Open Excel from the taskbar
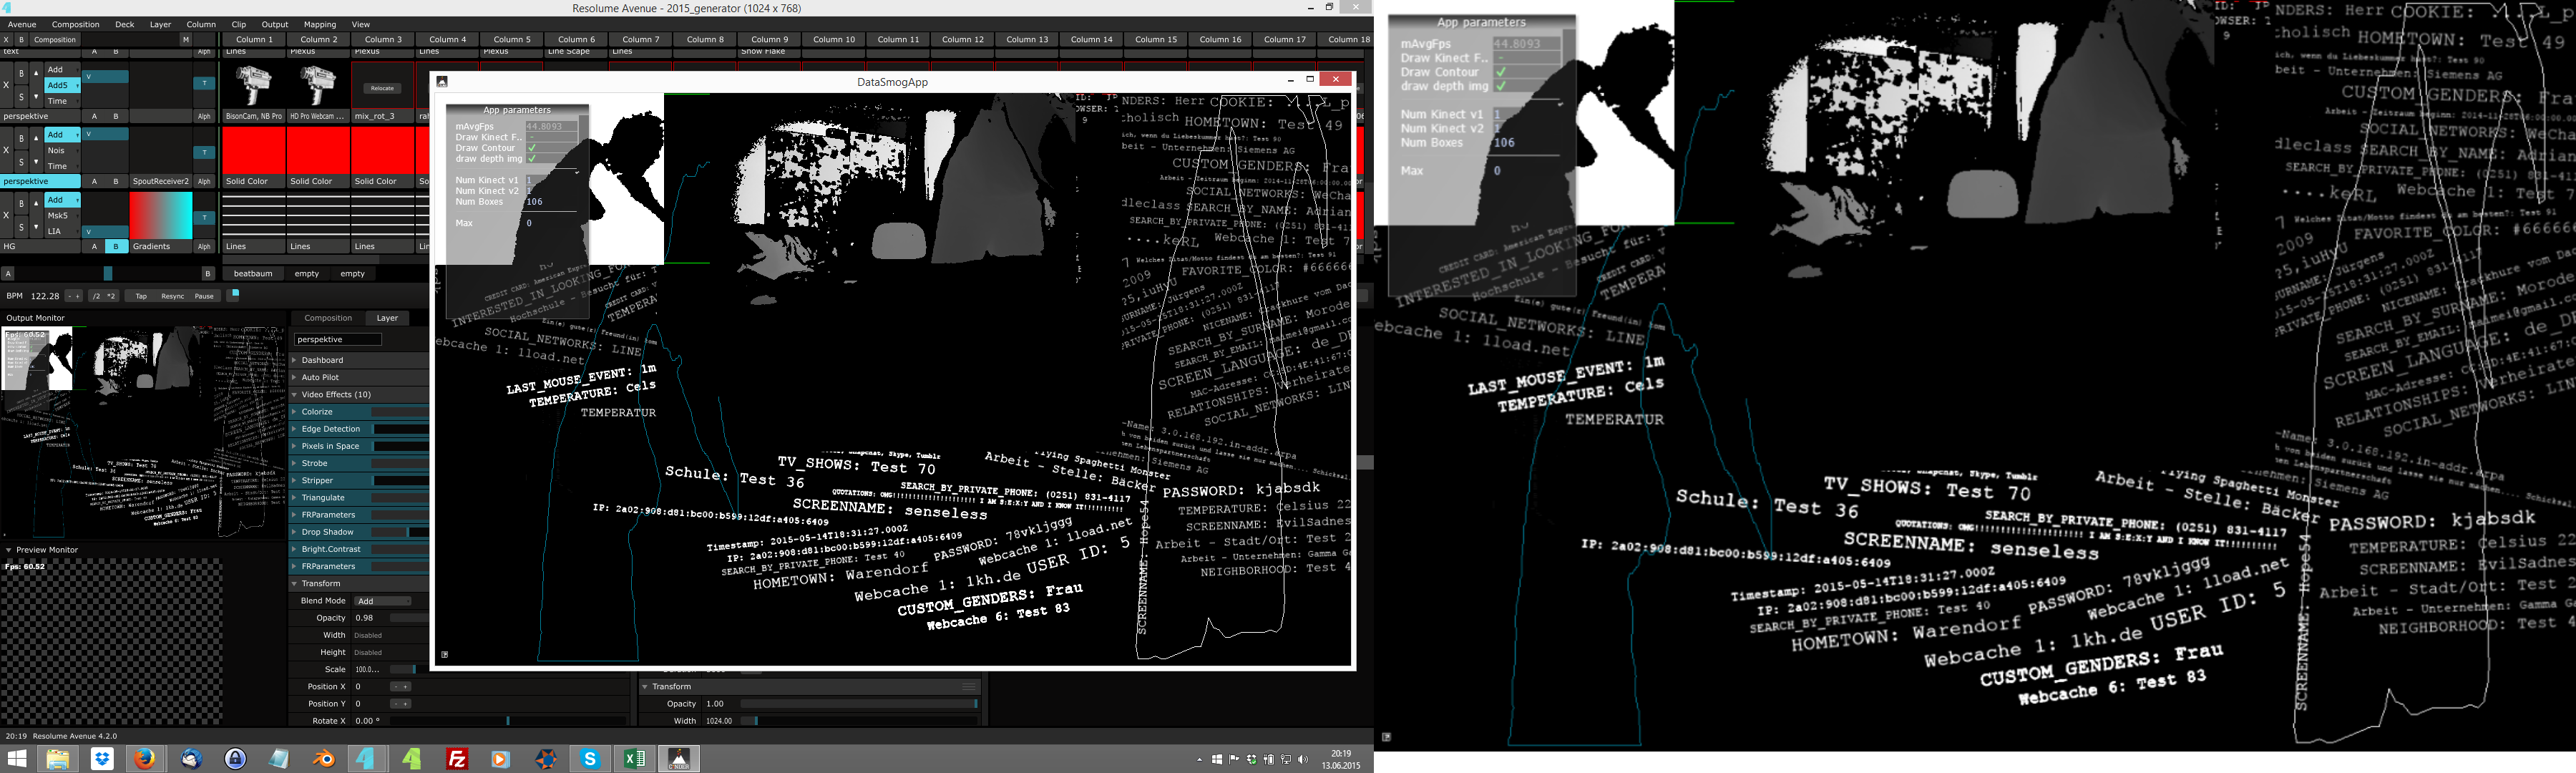This screenshot has height=773, width=2576. [x=634, y=759]
